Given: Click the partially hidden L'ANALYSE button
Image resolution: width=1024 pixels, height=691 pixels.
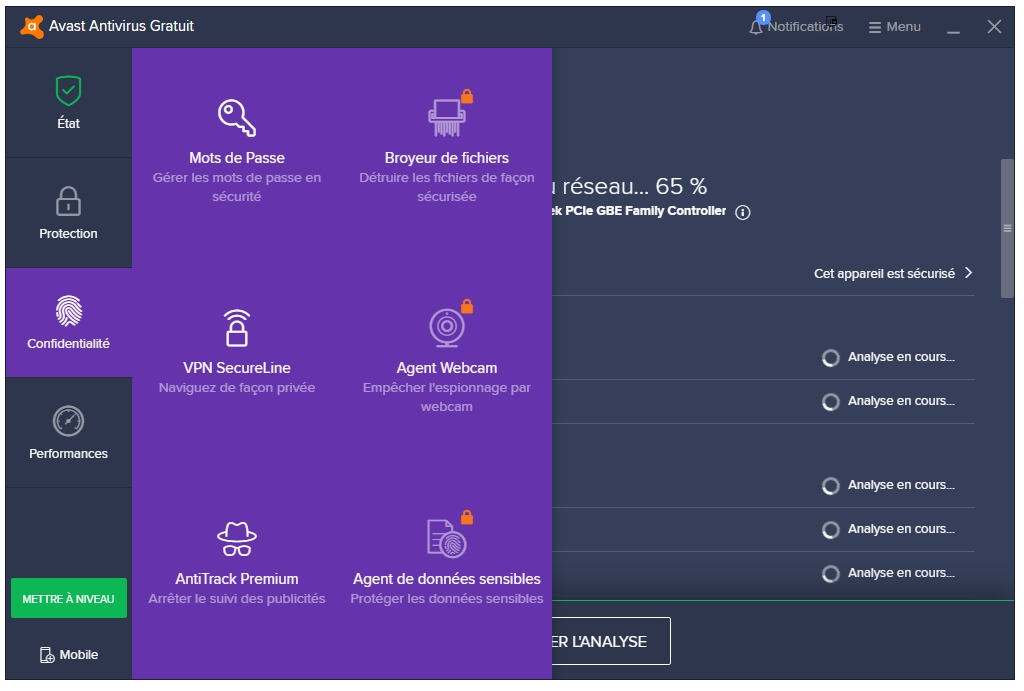Looking at the screenshot, I should 610,641.
